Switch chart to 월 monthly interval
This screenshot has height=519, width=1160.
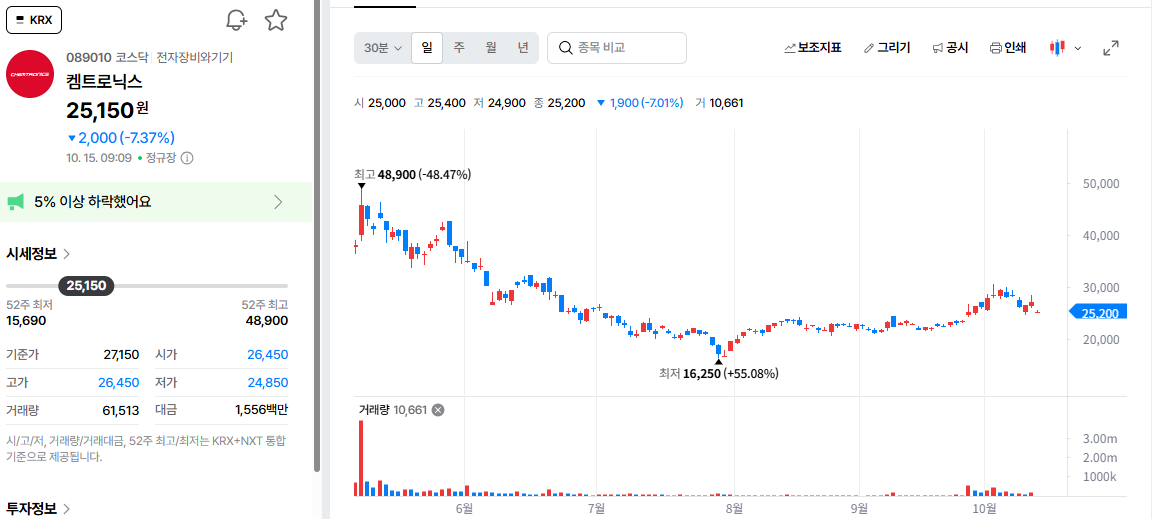490,48
